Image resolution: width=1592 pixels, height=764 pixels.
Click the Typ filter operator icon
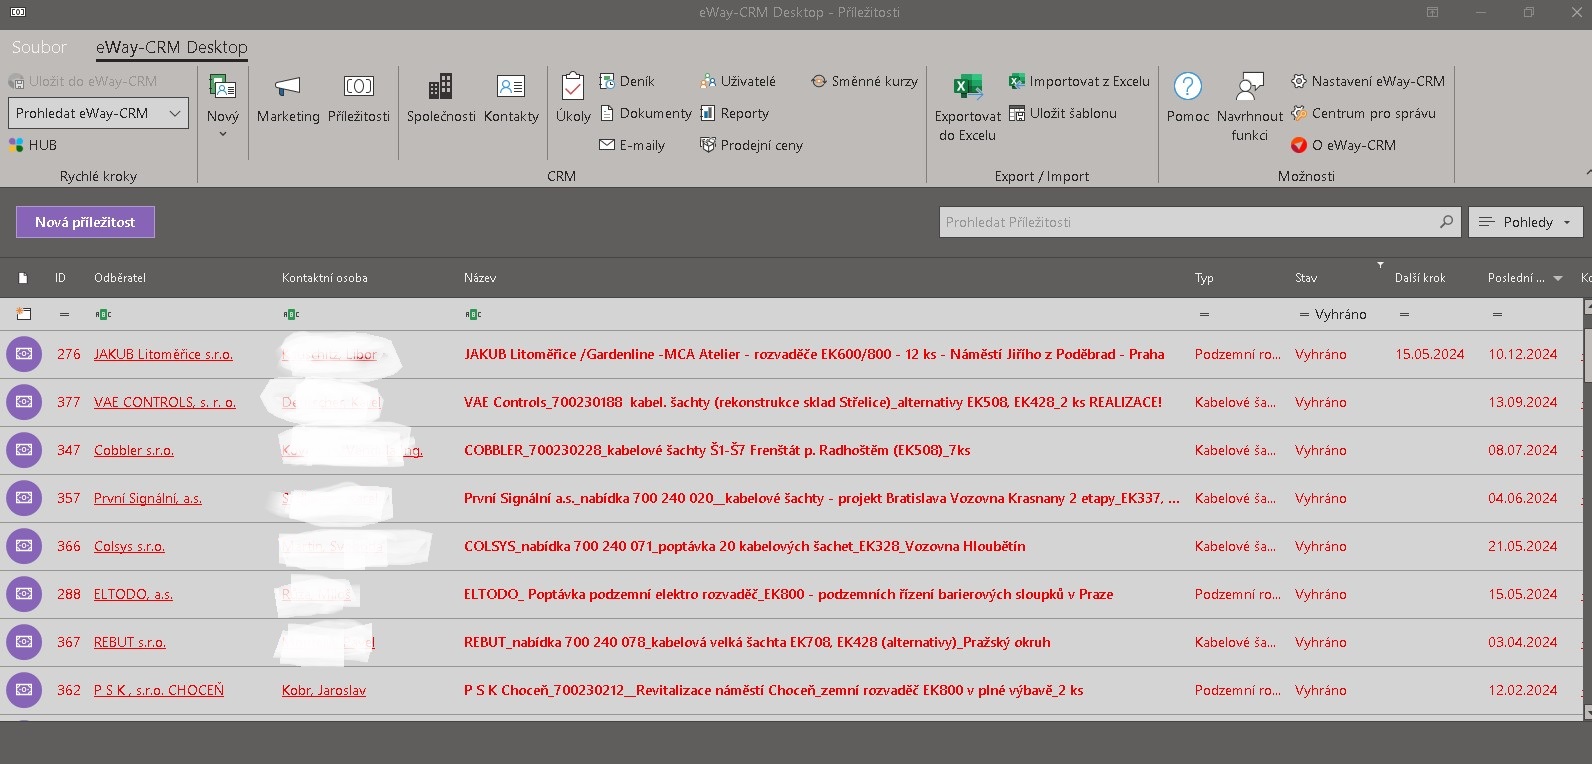click(x=1204, y=314)
